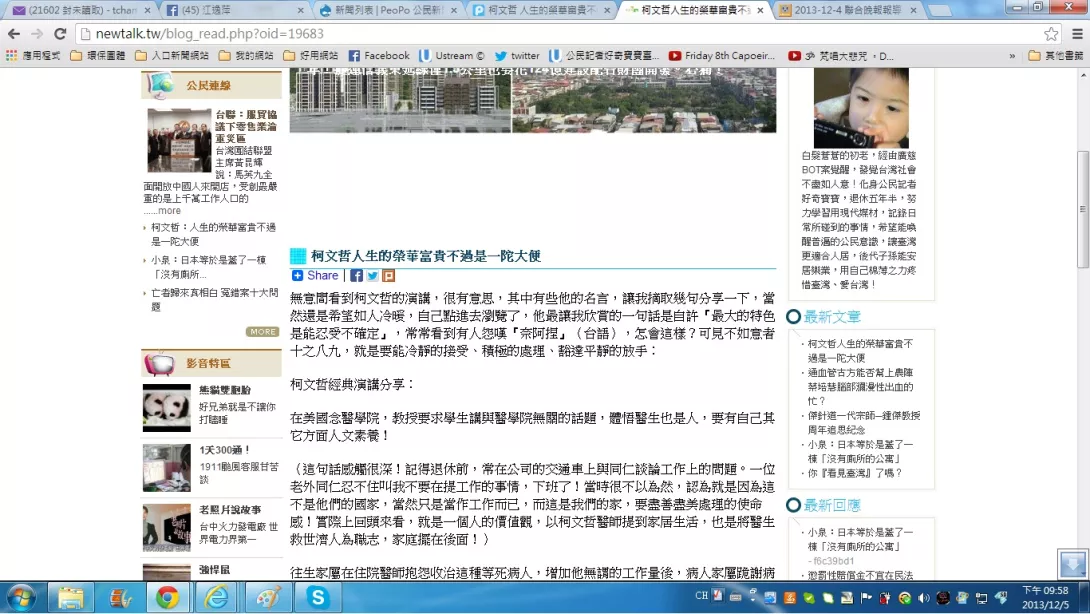This screenshot has height=614, width=1090.
Task: Launch Internet Explorer from the taskbar
Action: pyautogui.click(x=217, y=597)
